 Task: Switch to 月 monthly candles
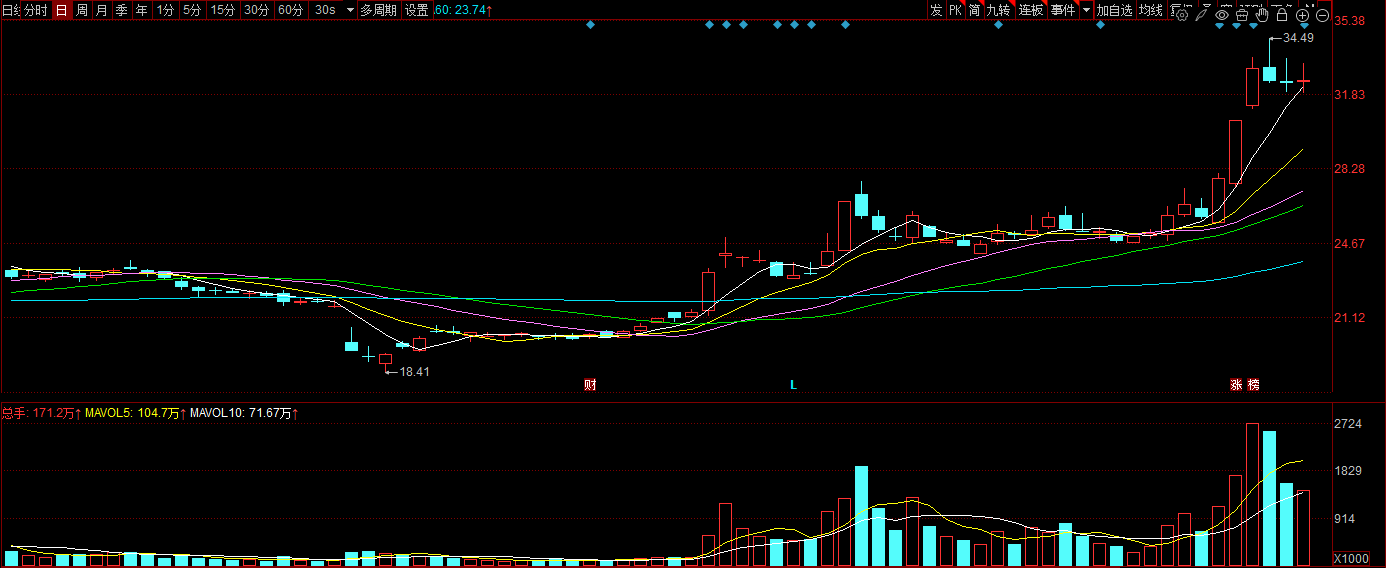101,10
